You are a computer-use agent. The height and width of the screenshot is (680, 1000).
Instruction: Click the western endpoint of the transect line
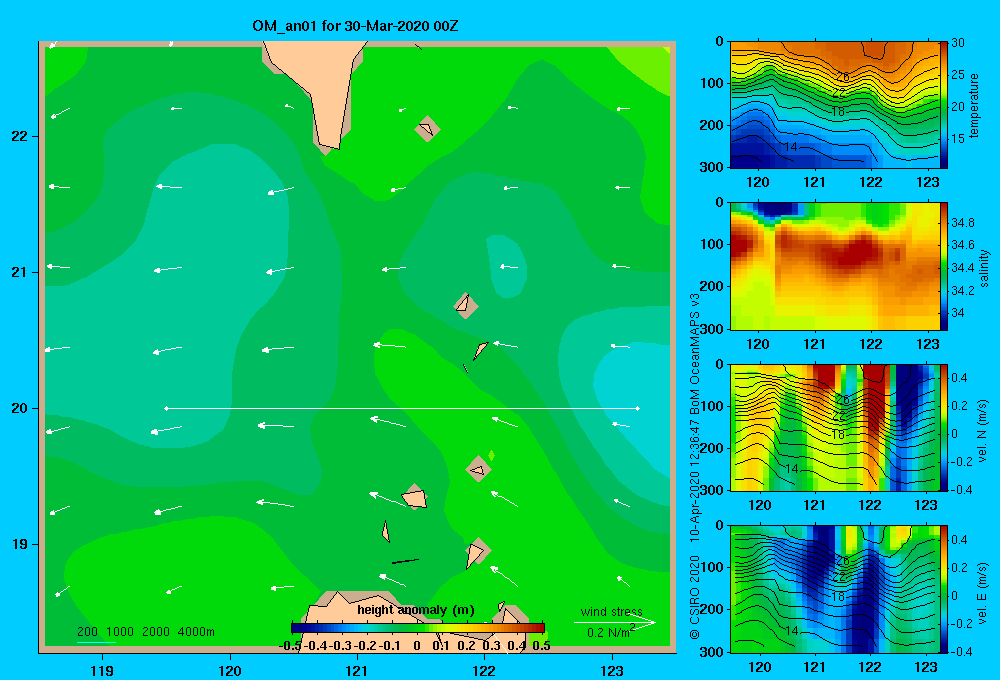click(x=166, y=408)
